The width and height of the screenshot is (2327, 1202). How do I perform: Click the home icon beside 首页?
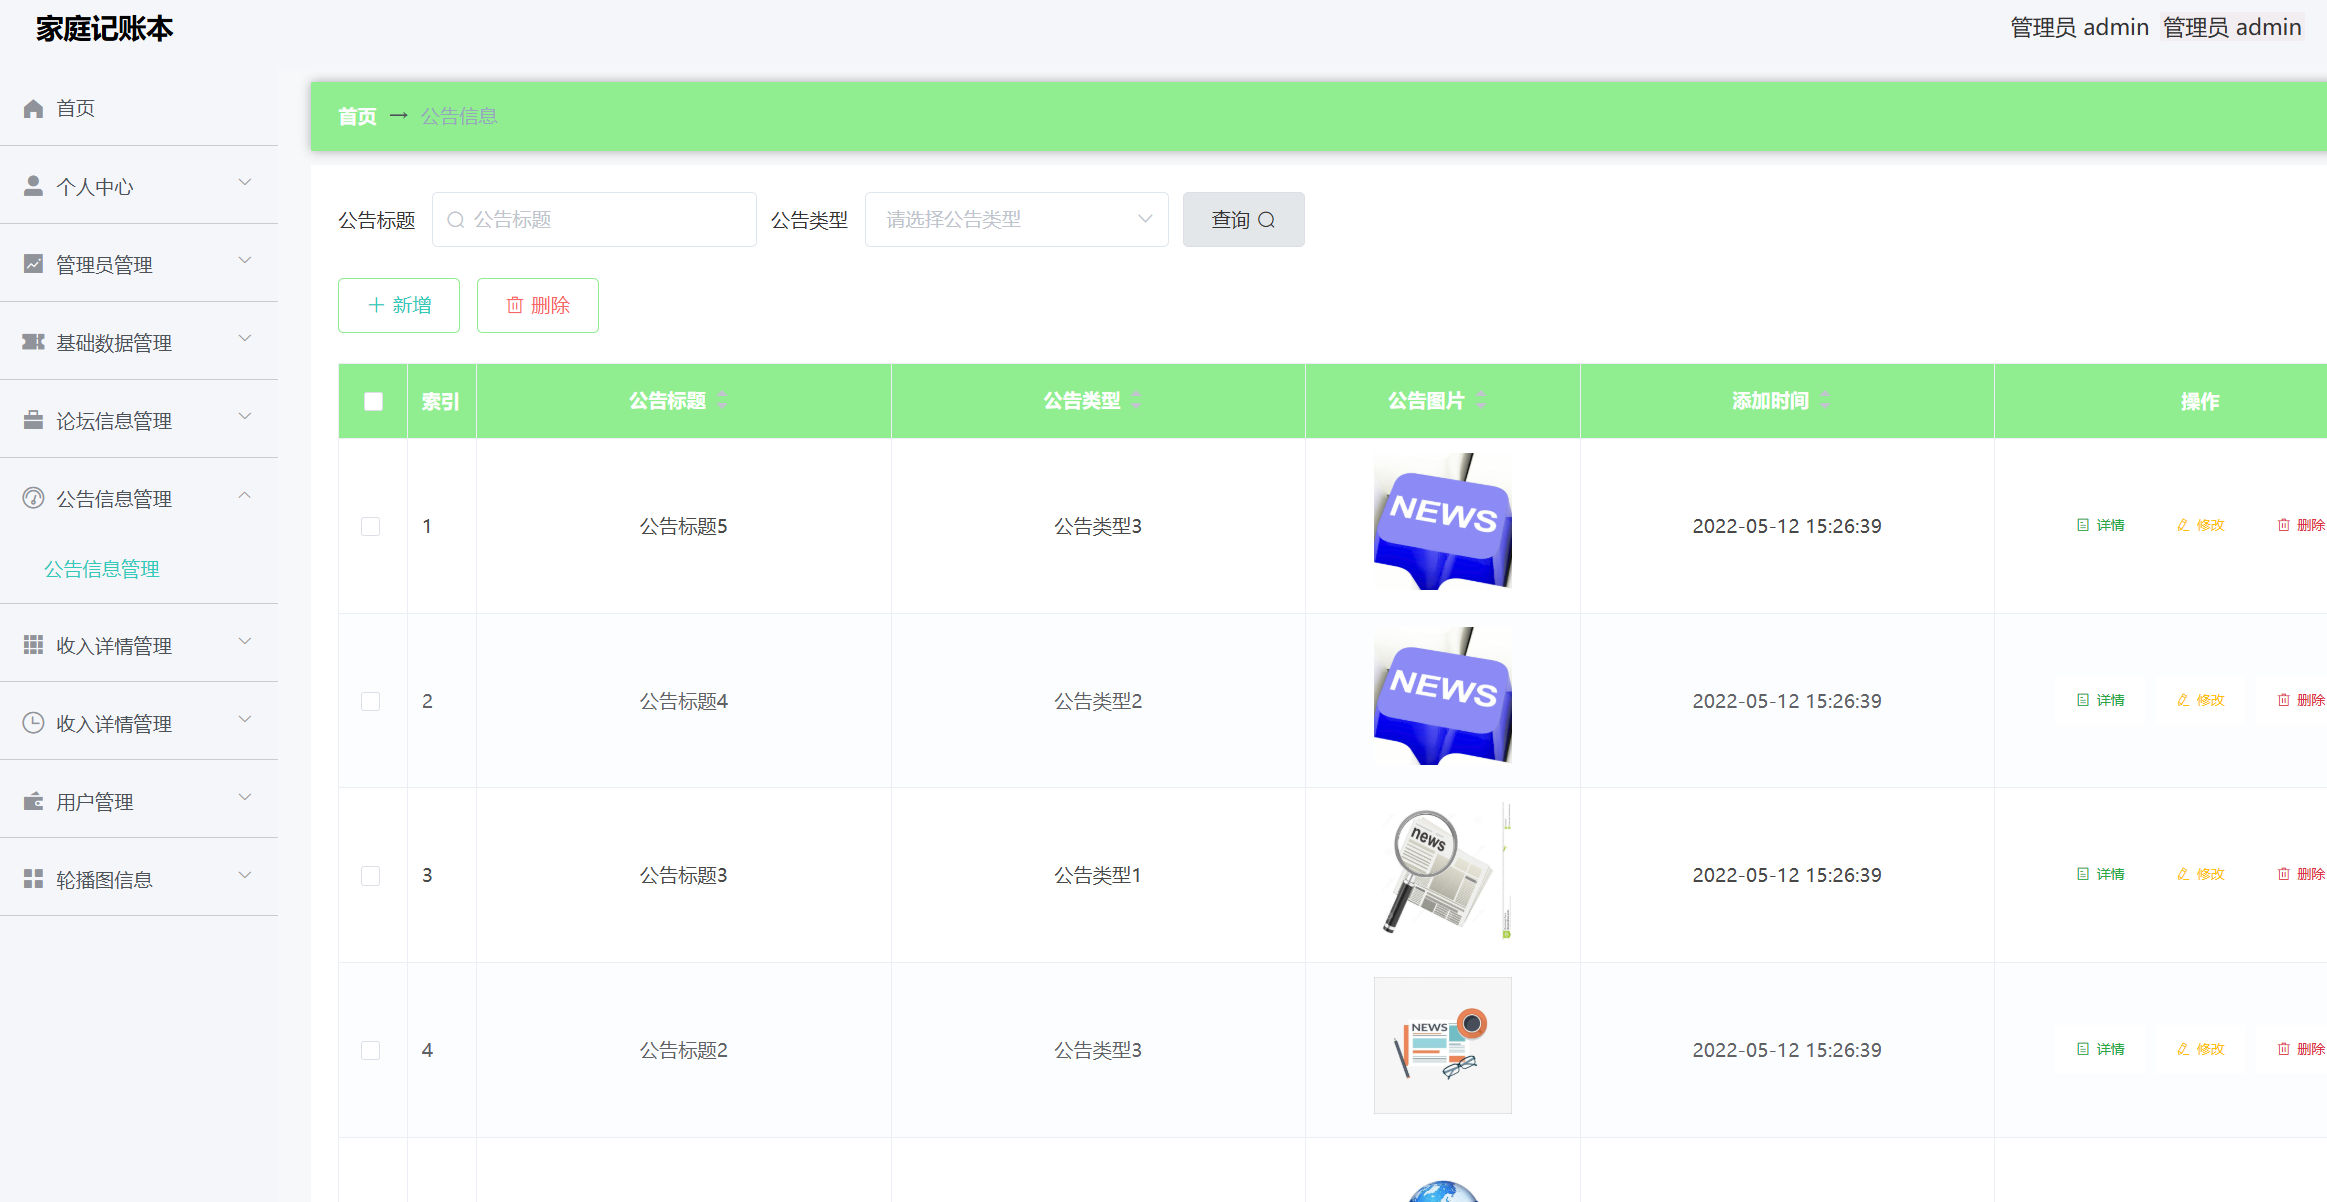coord(32,107)
